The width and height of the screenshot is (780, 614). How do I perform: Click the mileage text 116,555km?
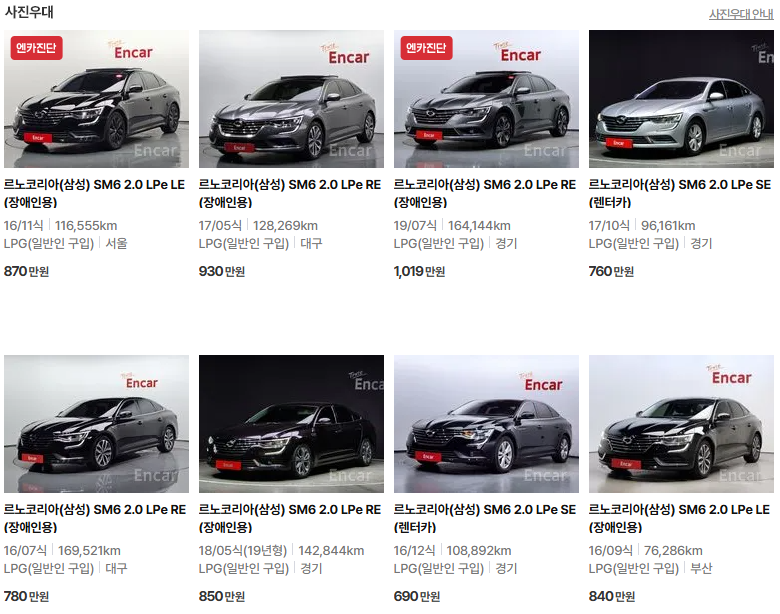click(86, 226)
